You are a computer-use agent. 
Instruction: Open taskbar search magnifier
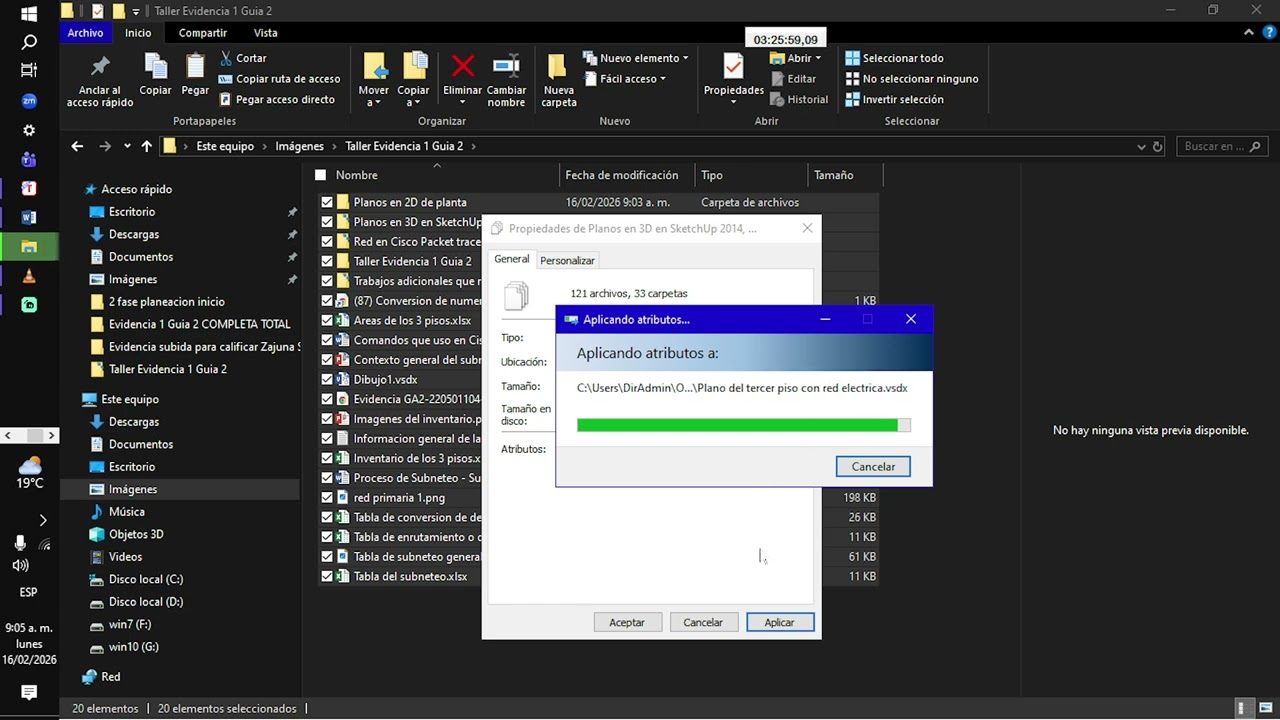pos(29,42)
